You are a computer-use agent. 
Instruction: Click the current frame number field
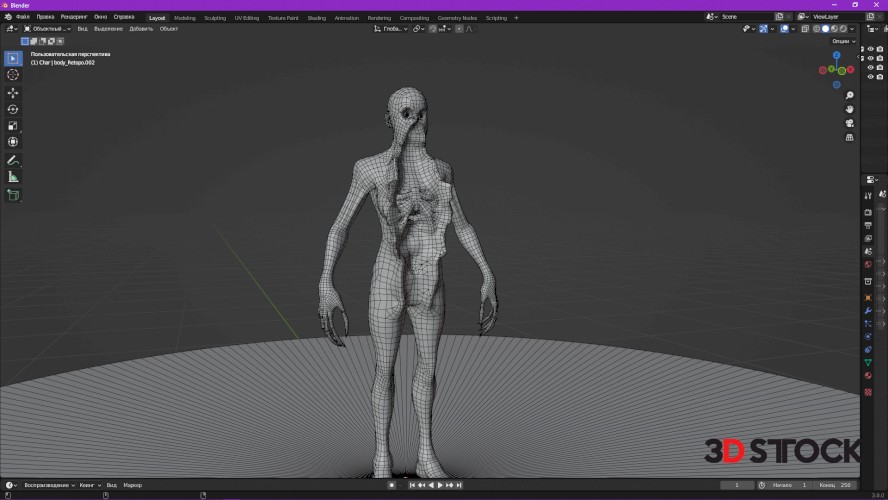tap(737, 485)
